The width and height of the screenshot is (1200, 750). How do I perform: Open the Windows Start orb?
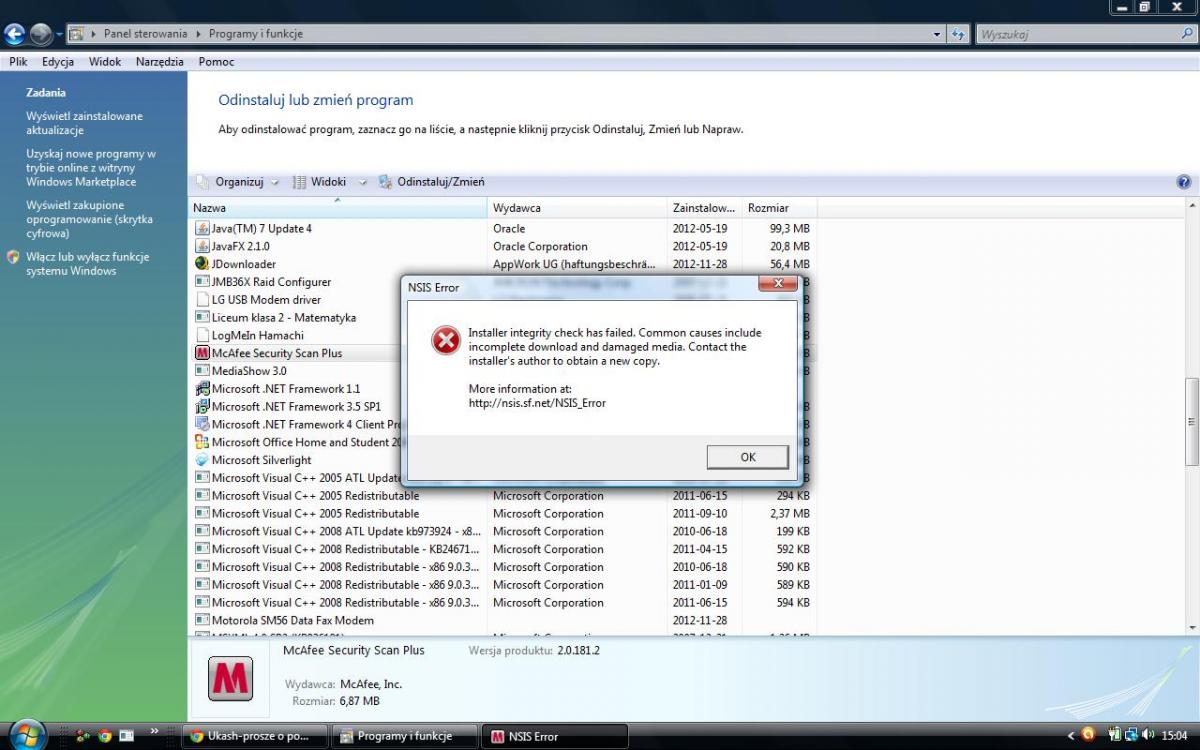[x=27, y=735]
